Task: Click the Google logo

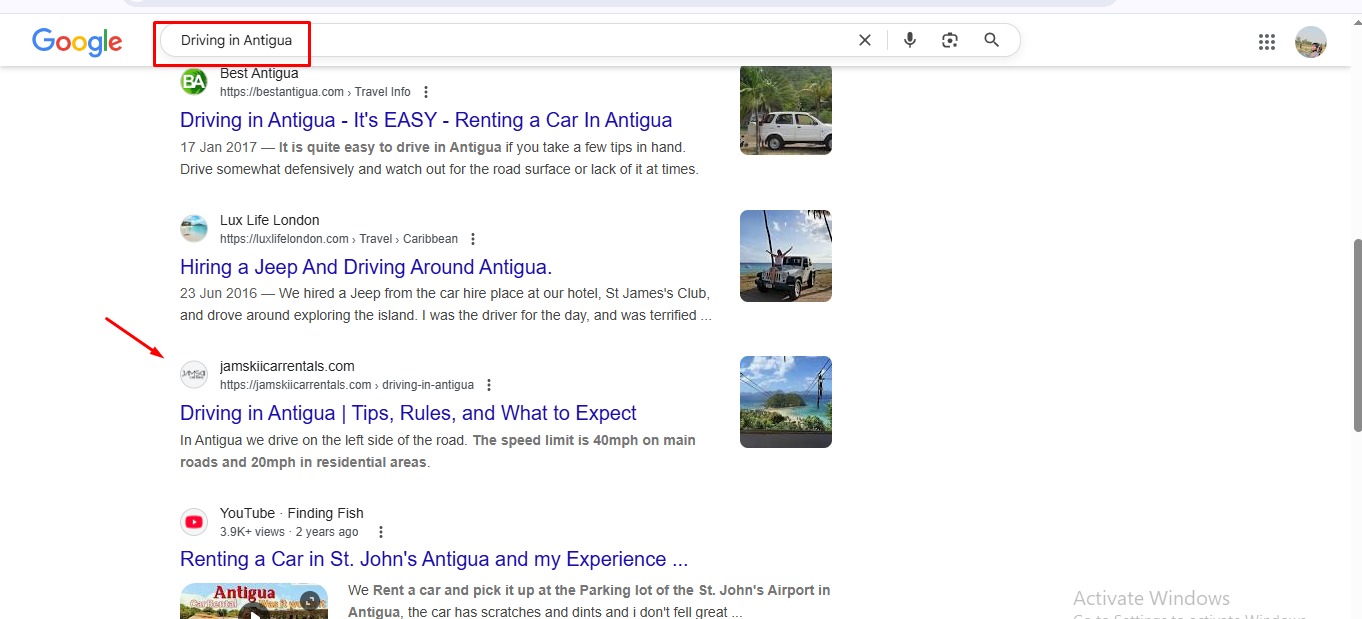Action: point(77,41)
